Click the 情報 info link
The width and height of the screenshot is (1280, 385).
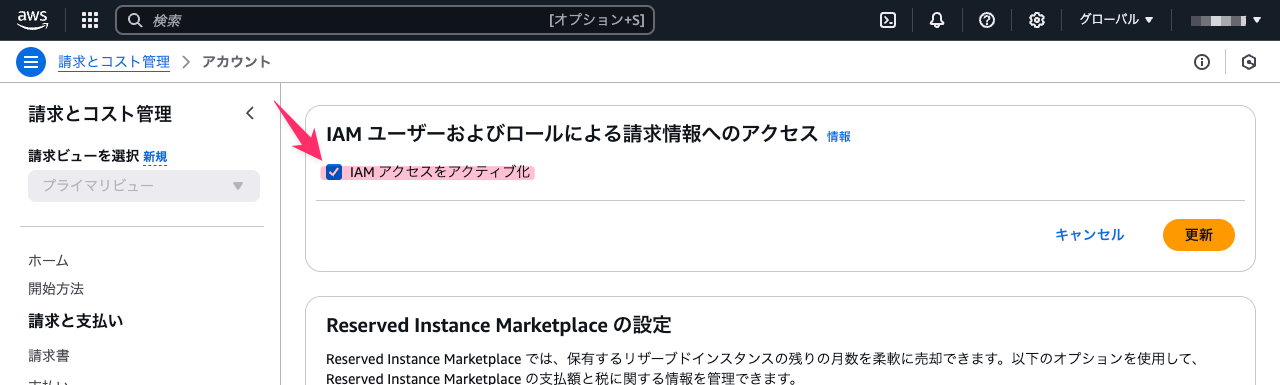(x=839, y=136)
